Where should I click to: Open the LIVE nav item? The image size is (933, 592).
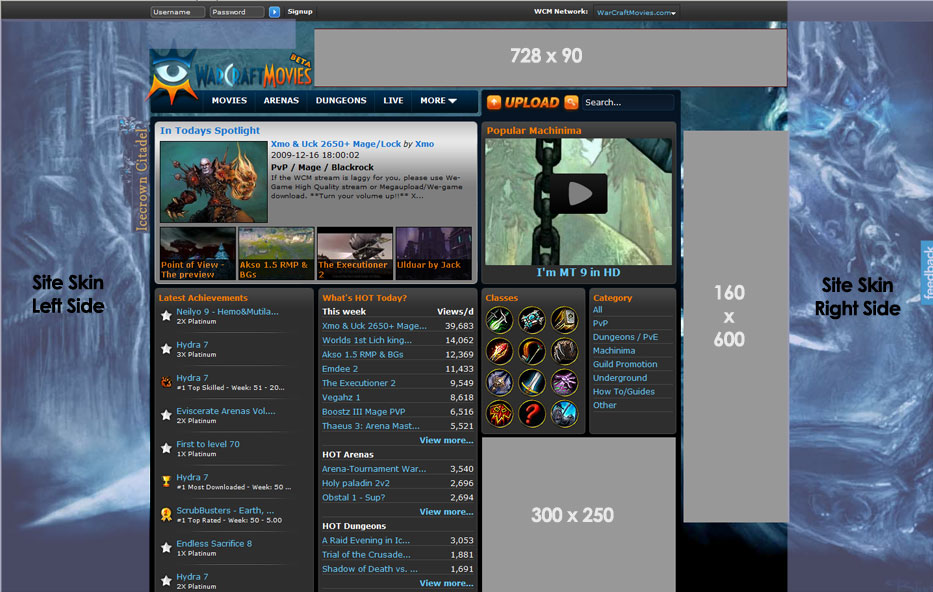point(393,101)
